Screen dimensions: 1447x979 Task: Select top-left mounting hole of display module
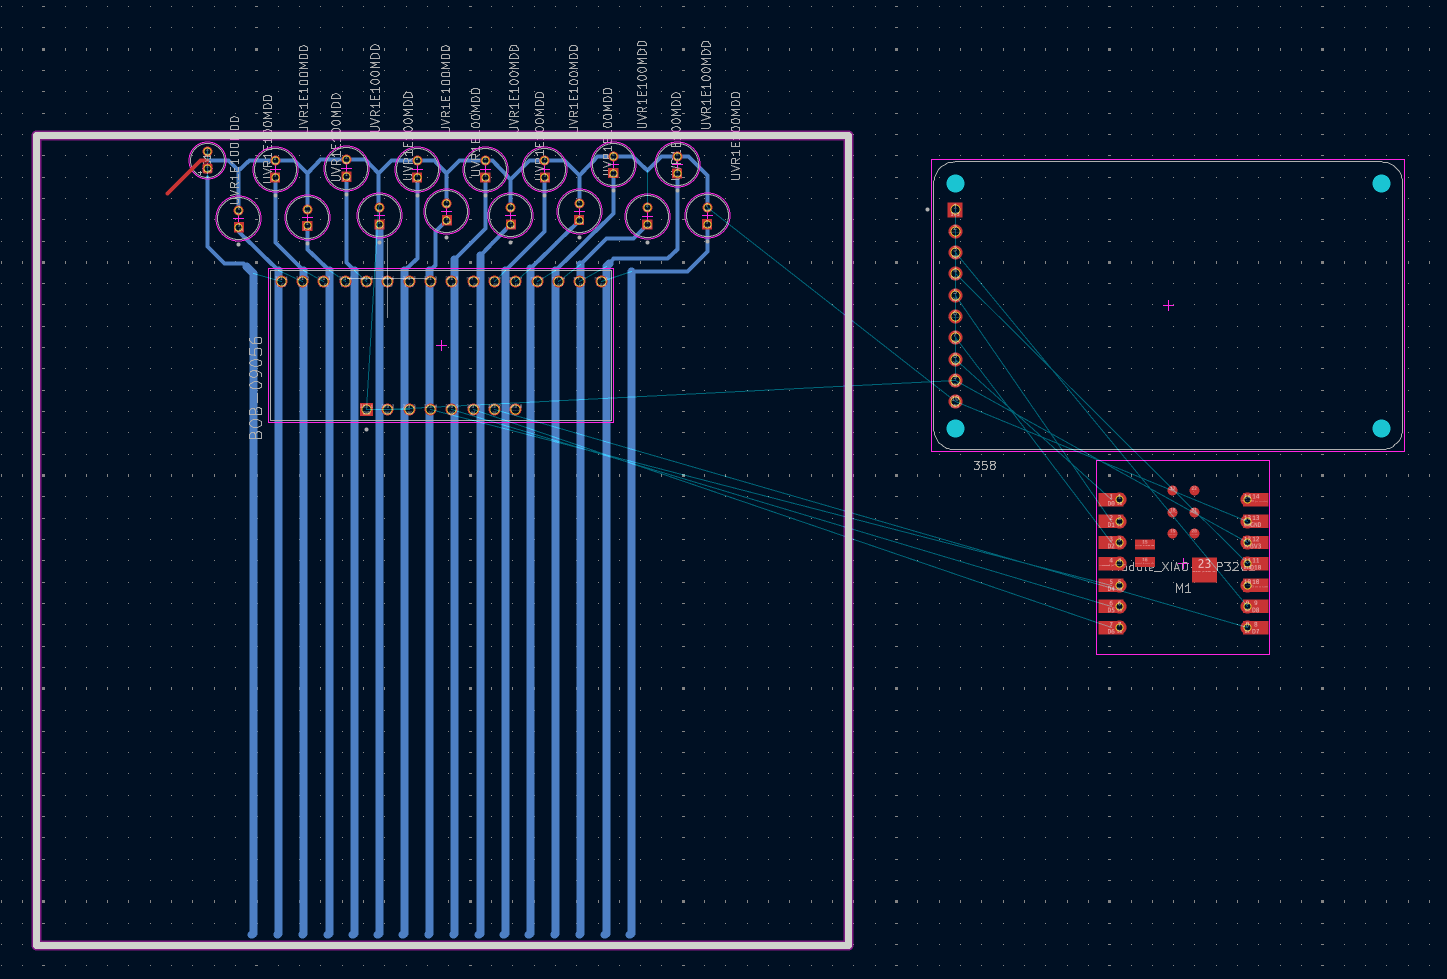click(955, 183)
